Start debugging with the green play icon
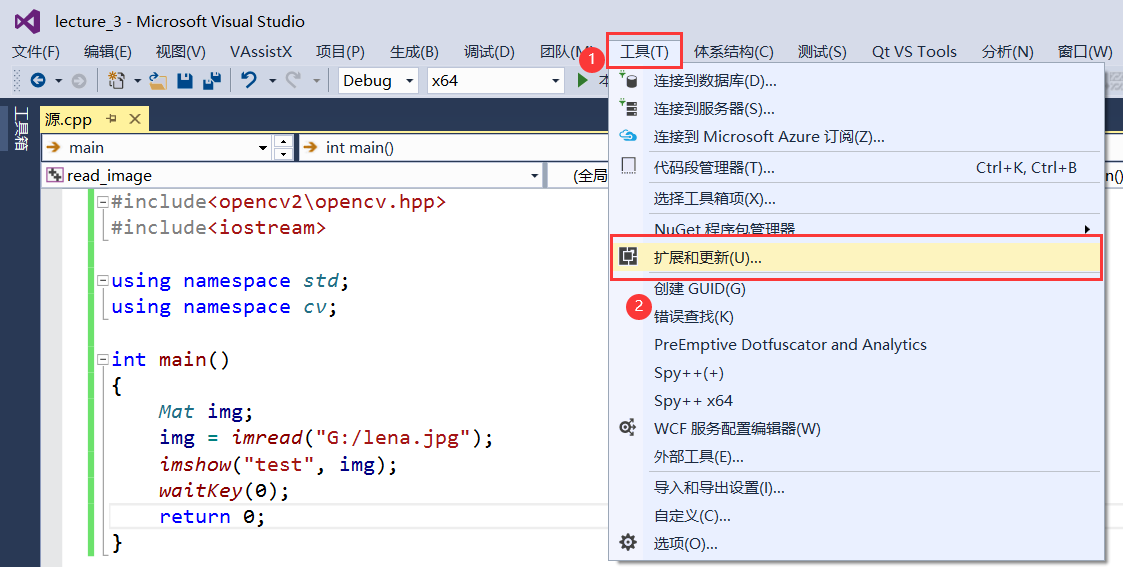The width and height of the screenshot is (1123, 567). [x=582, y=81]
